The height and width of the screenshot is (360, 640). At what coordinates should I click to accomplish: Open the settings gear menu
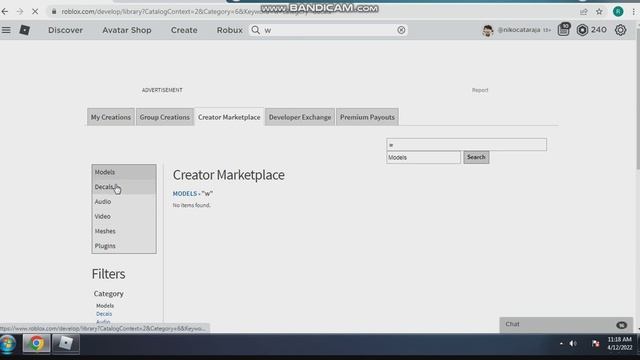click(x=620, y=30)
